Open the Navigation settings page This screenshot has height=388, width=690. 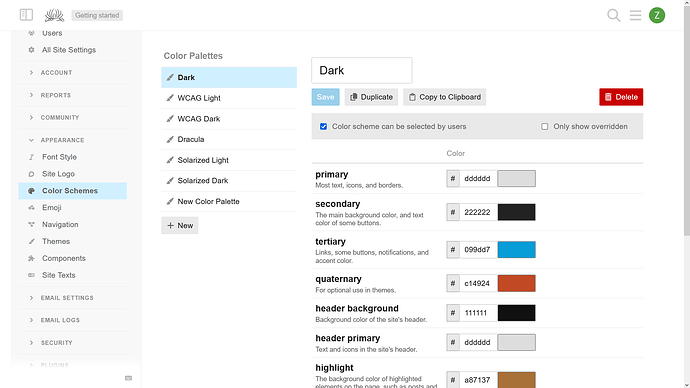click(73, 225)
